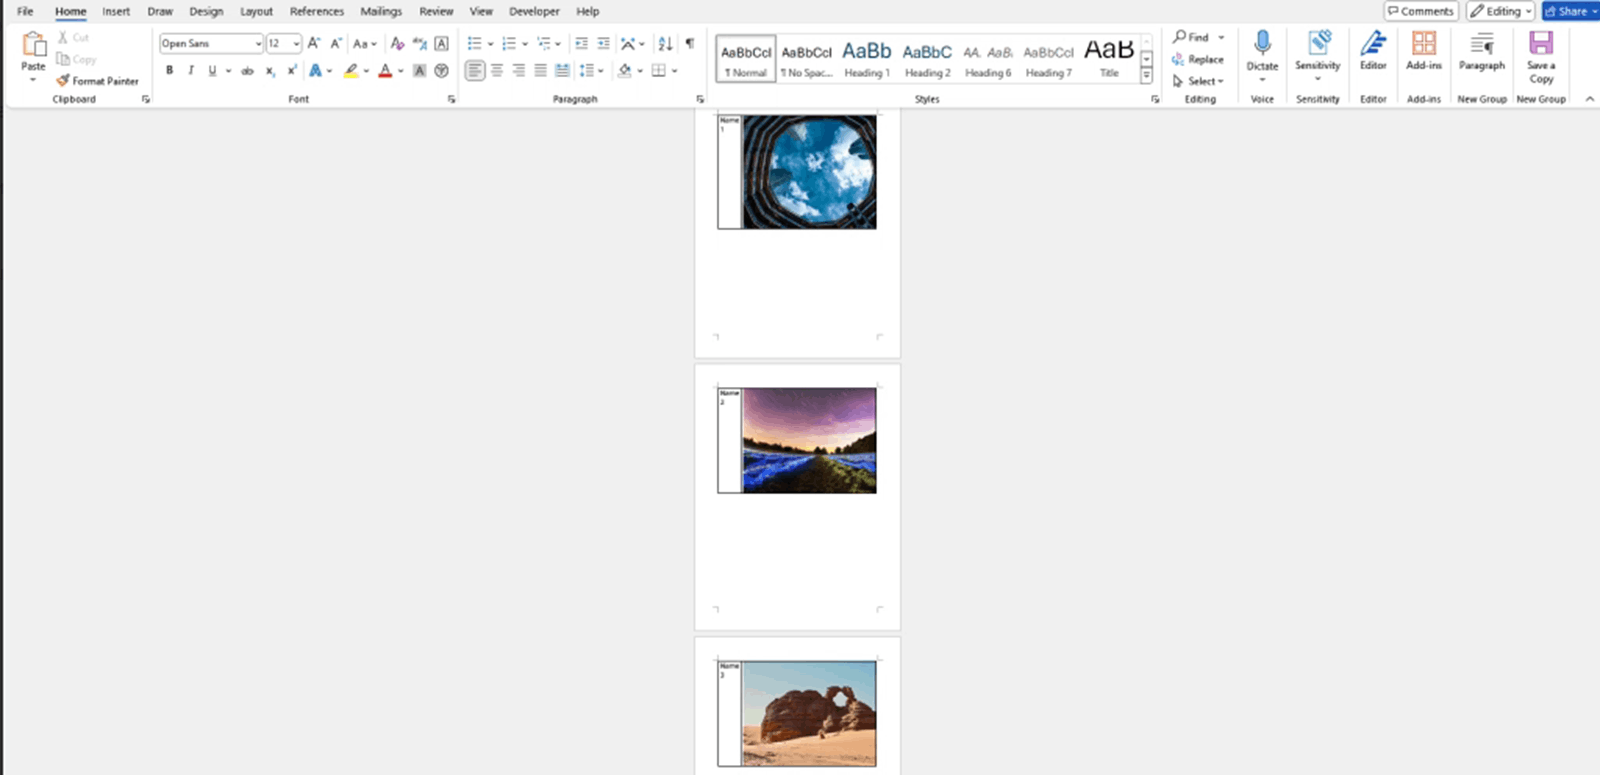Open the font size dropdown
Image resolution: width=1600 pixels, height=775 pixels.
click(x=296, y=44)
